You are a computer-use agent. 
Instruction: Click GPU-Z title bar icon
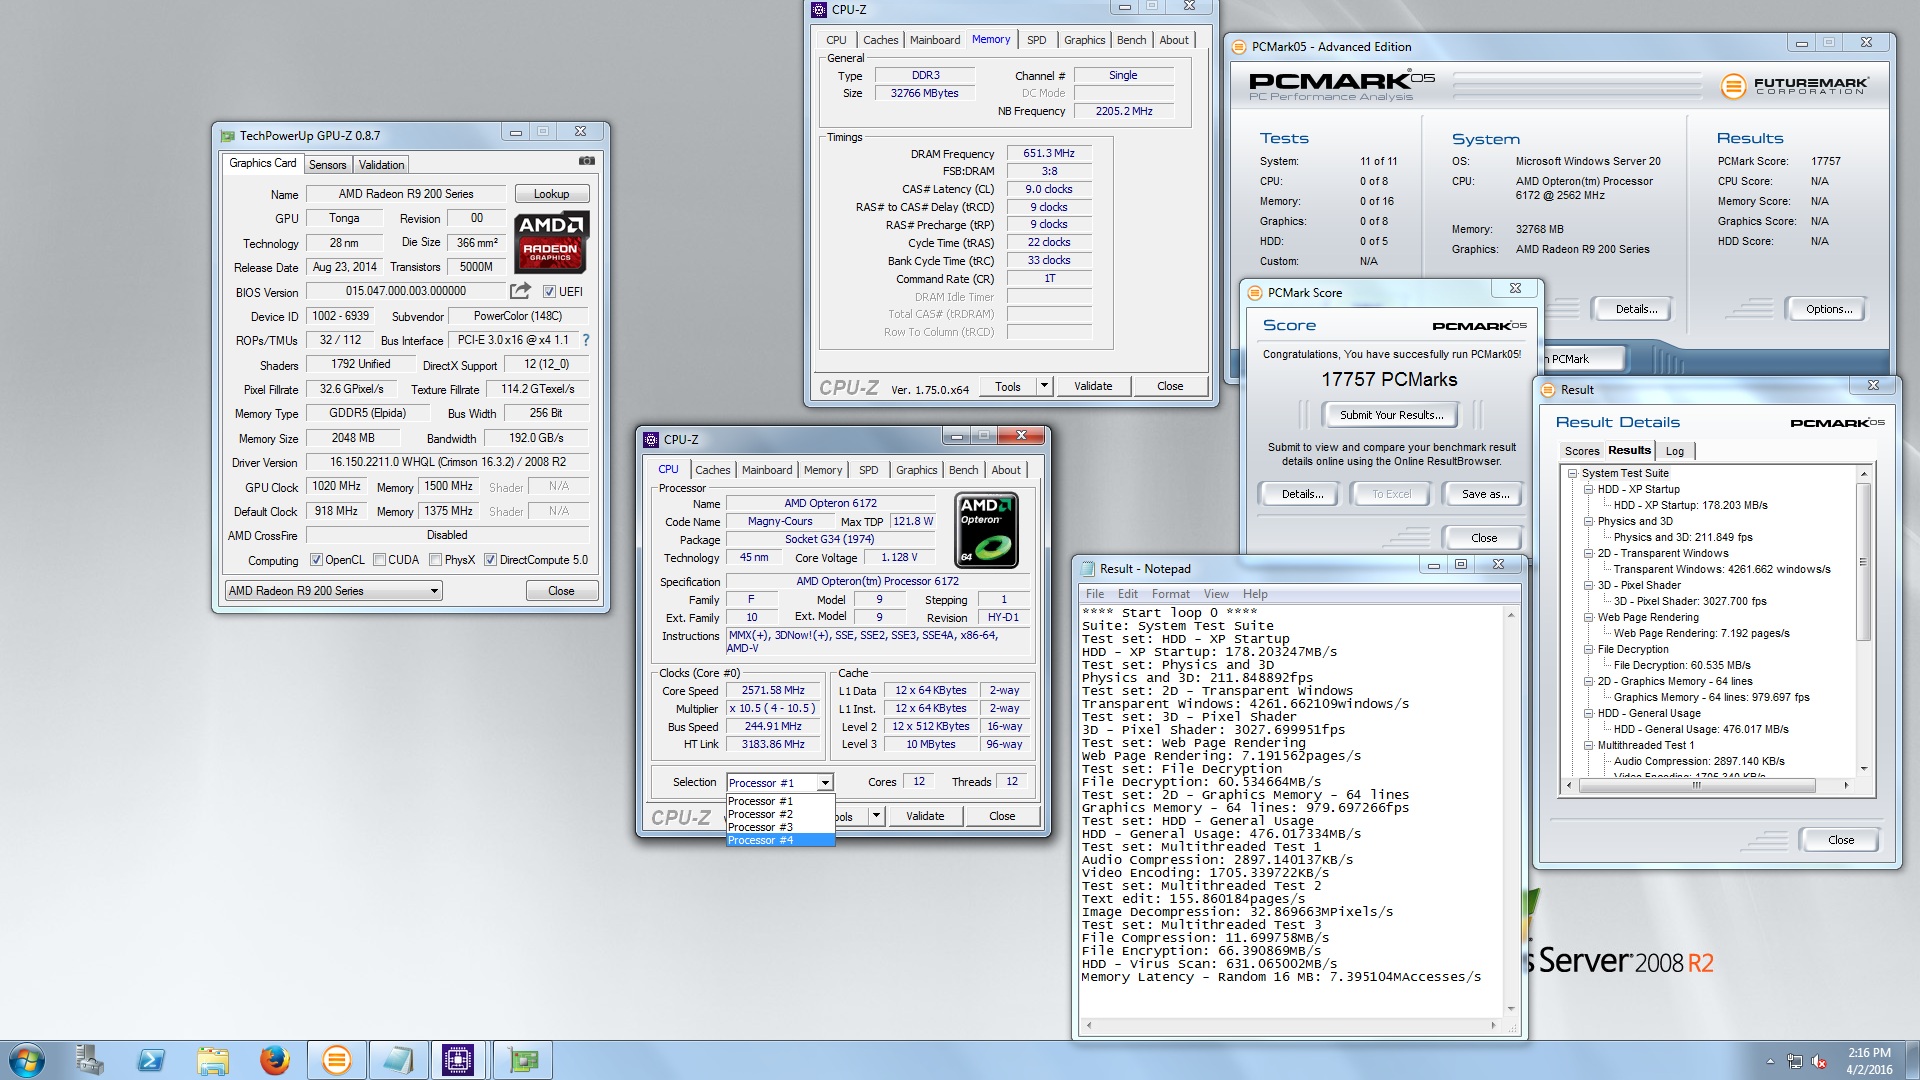point(228,136)
